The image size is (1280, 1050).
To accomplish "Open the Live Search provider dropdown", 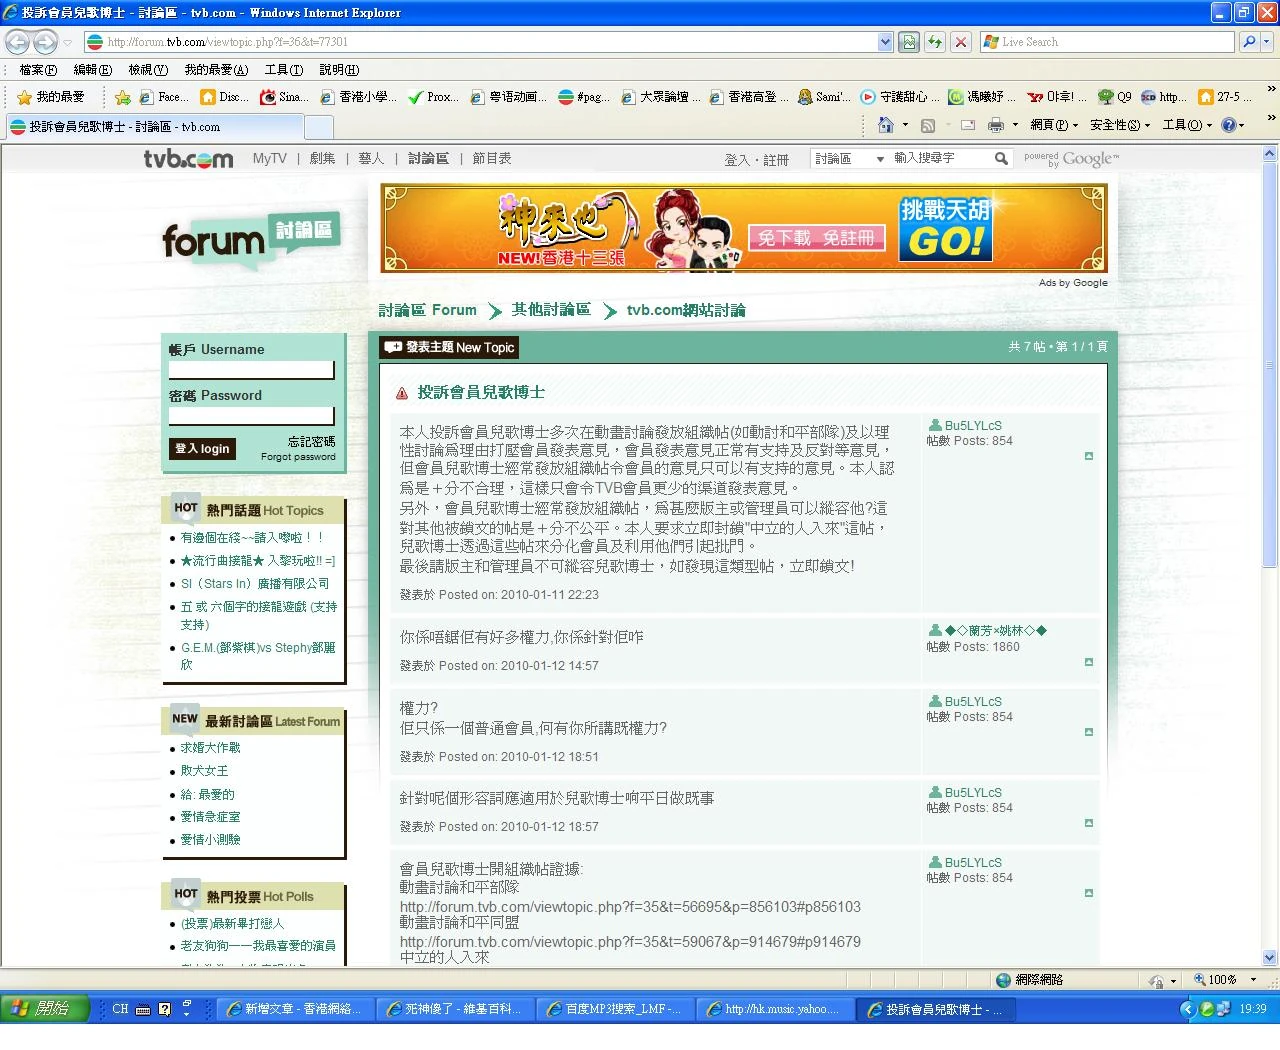I will [1268, 42].
